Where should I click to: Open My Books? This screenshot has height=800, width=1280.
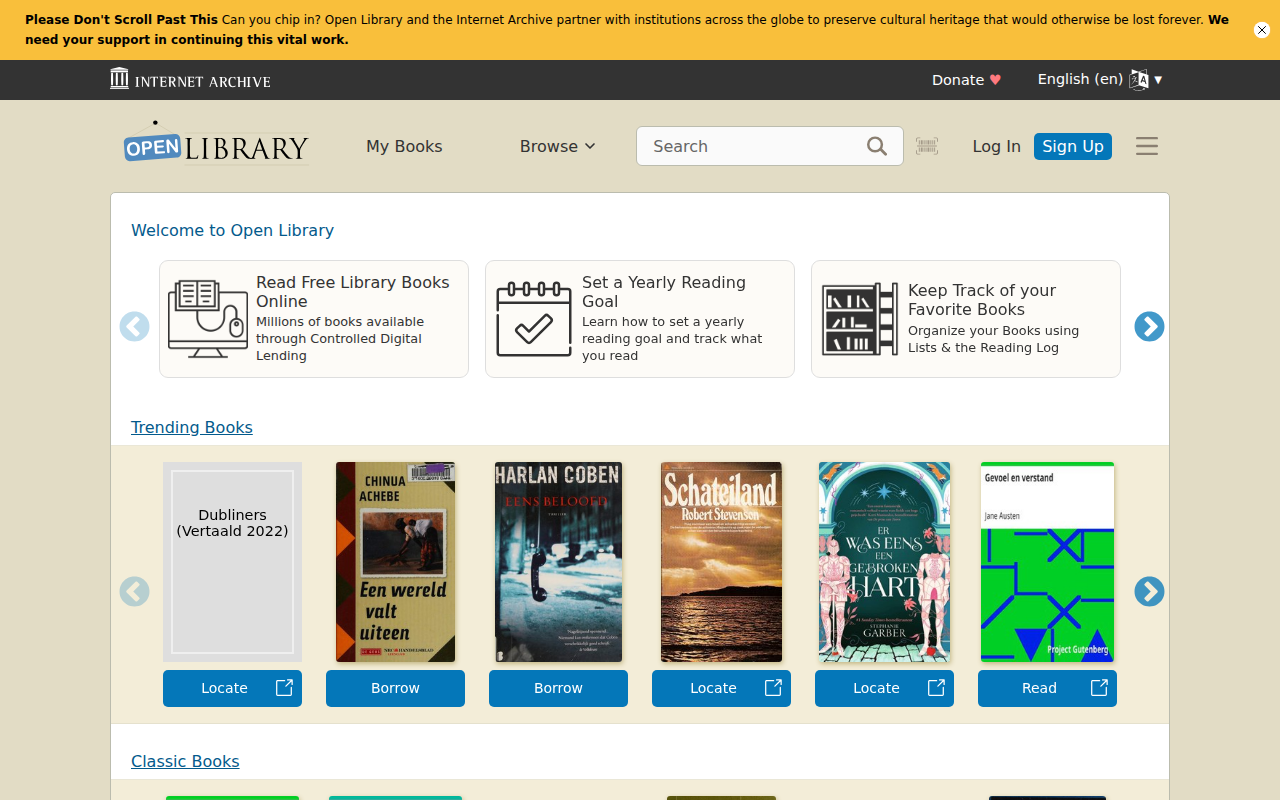[x=404, y=146]
